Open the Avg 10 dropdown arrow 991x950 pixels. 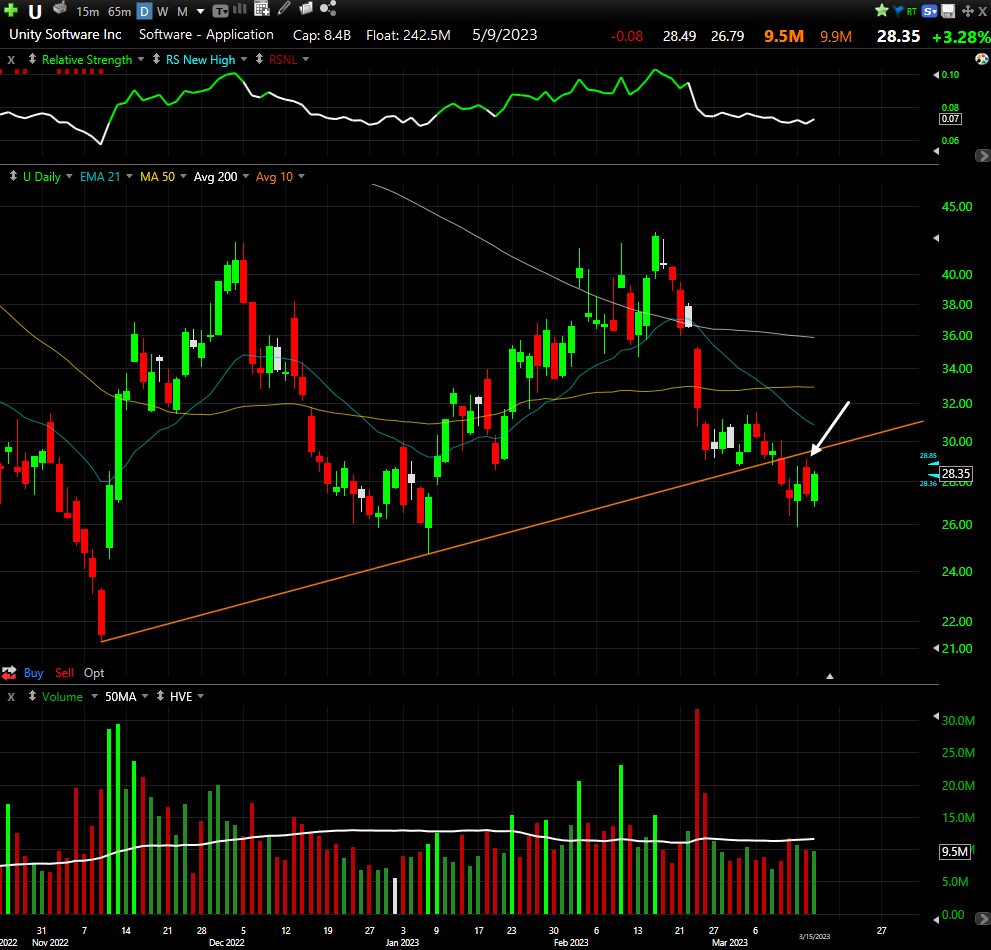[301, 176]
